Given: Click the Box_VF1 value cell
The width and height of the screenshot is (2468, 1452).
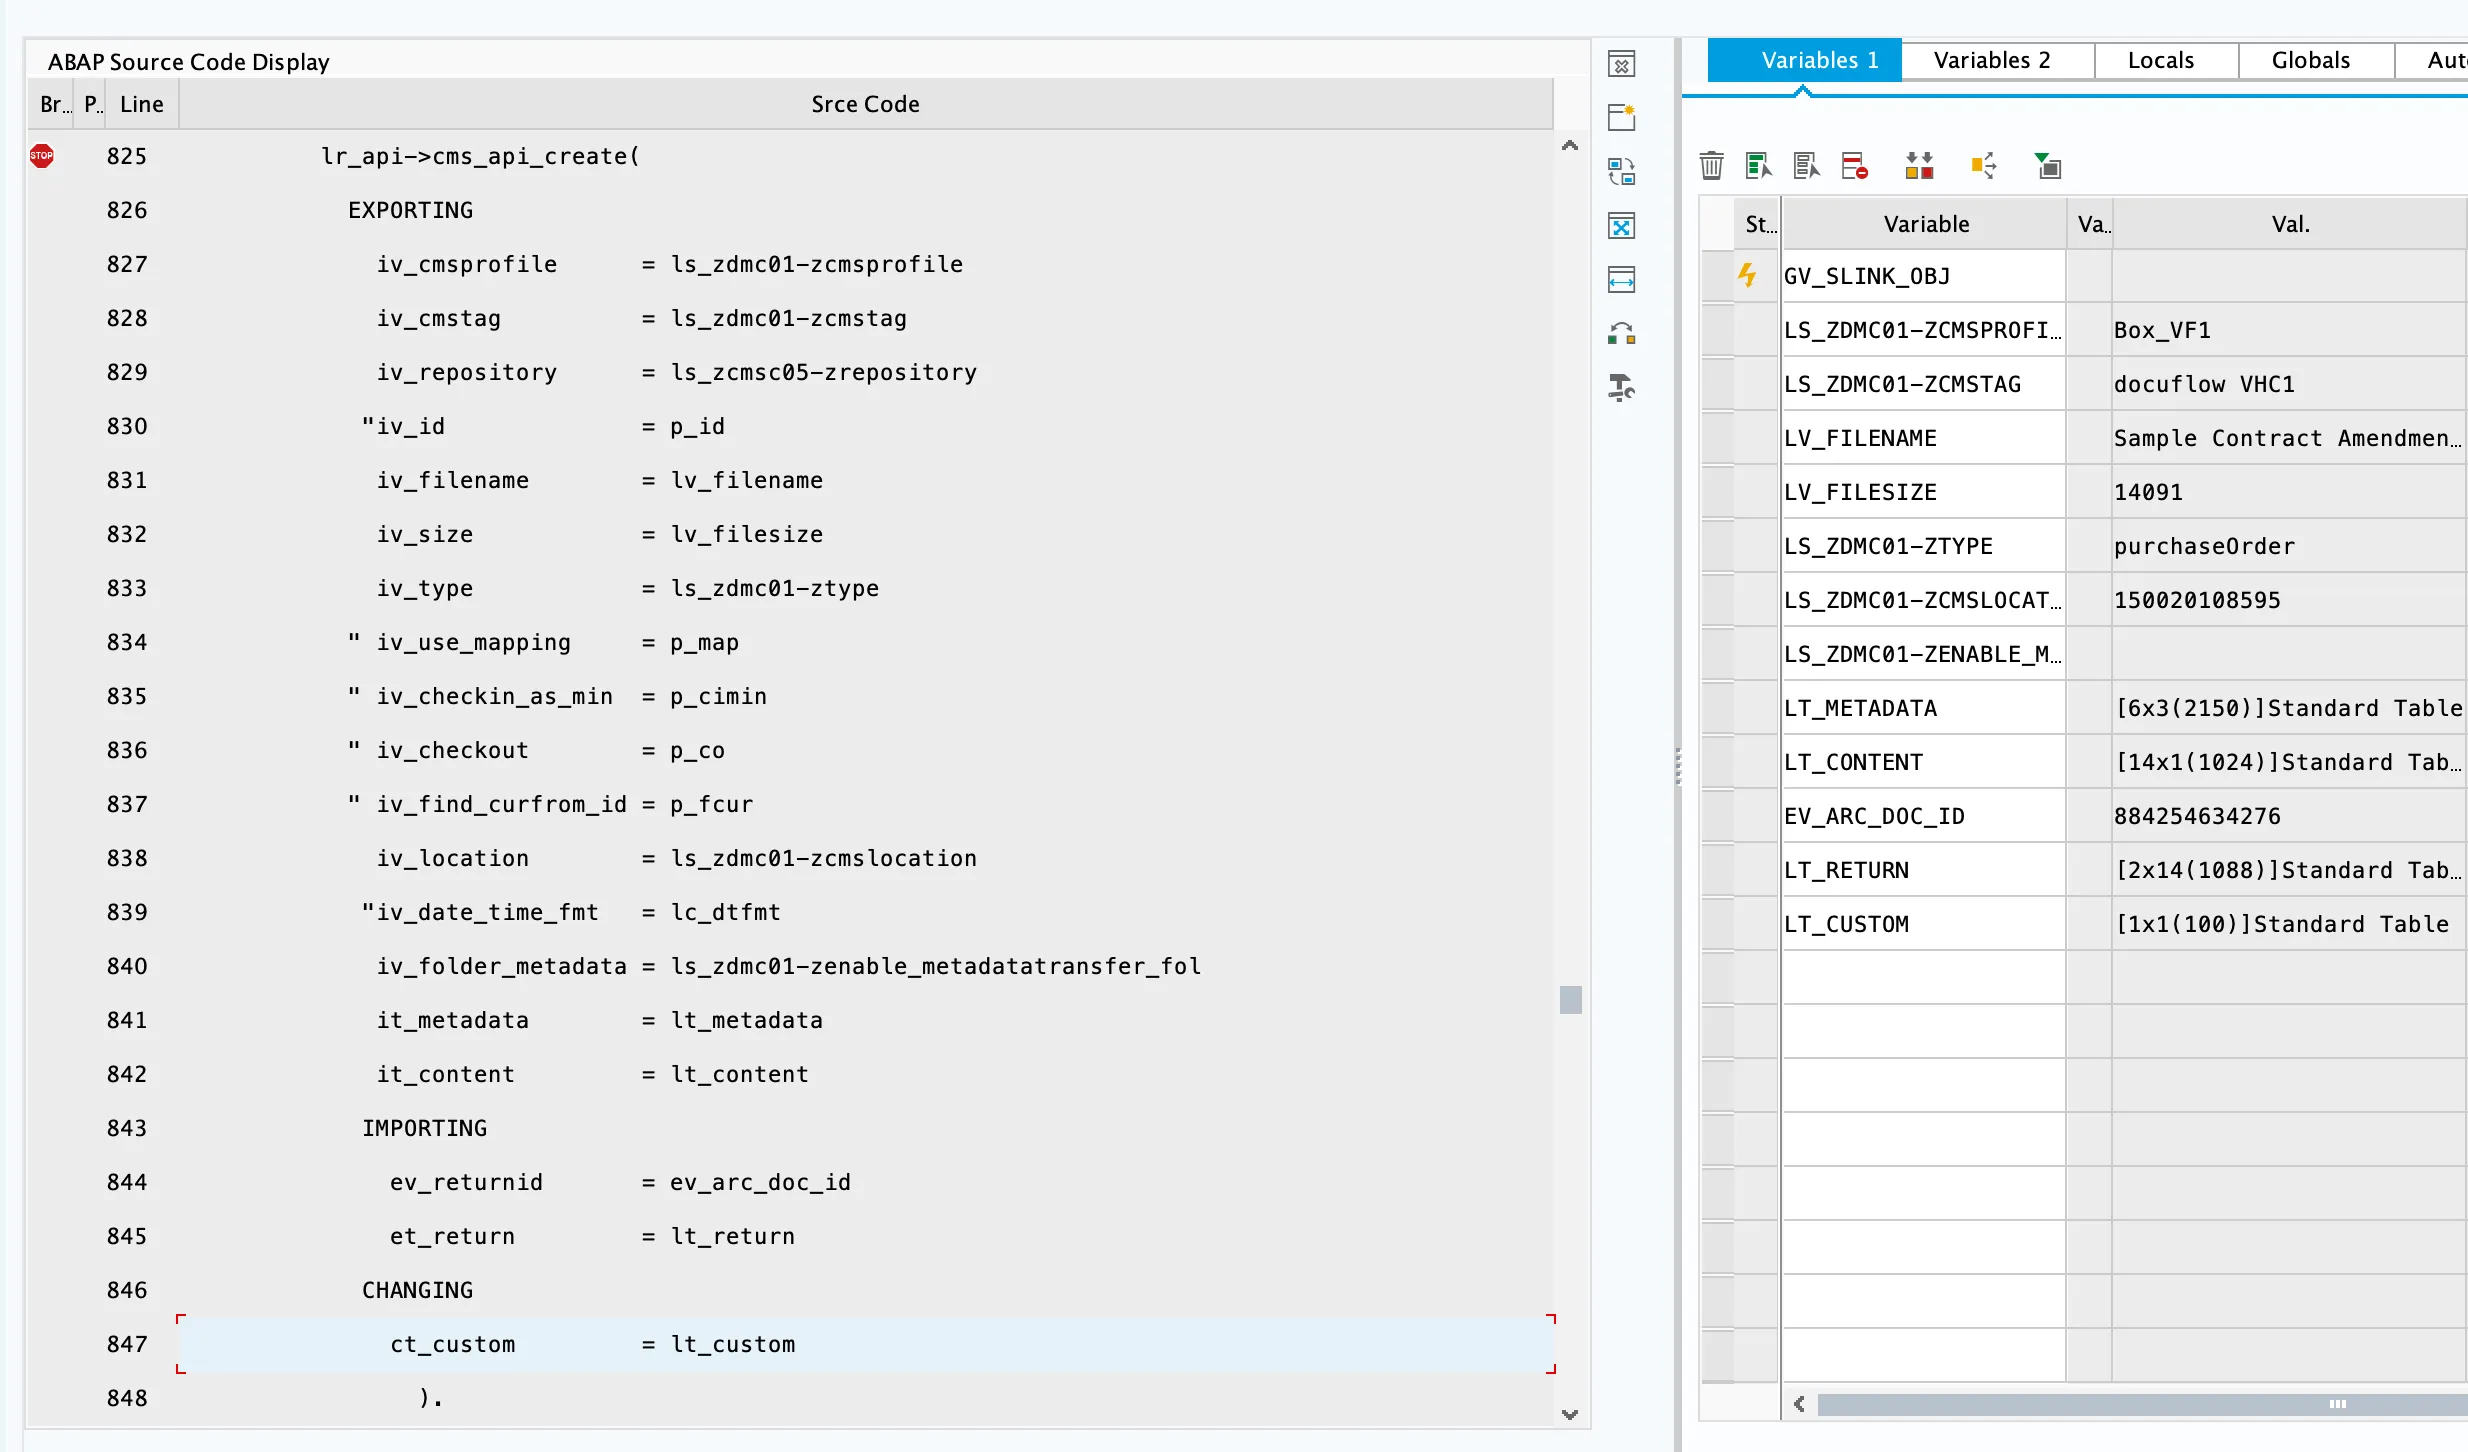Looking at the screenshot, I should tap(2289, 330).
